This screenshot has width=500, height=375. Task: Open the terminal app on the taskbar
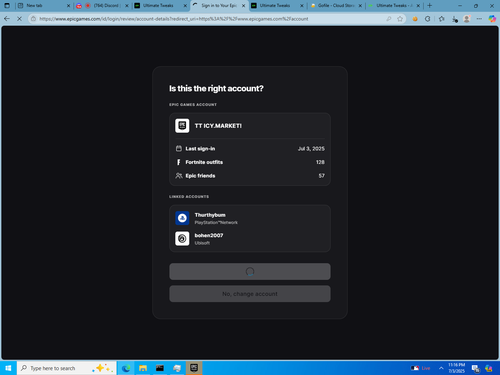pos(160,368)
